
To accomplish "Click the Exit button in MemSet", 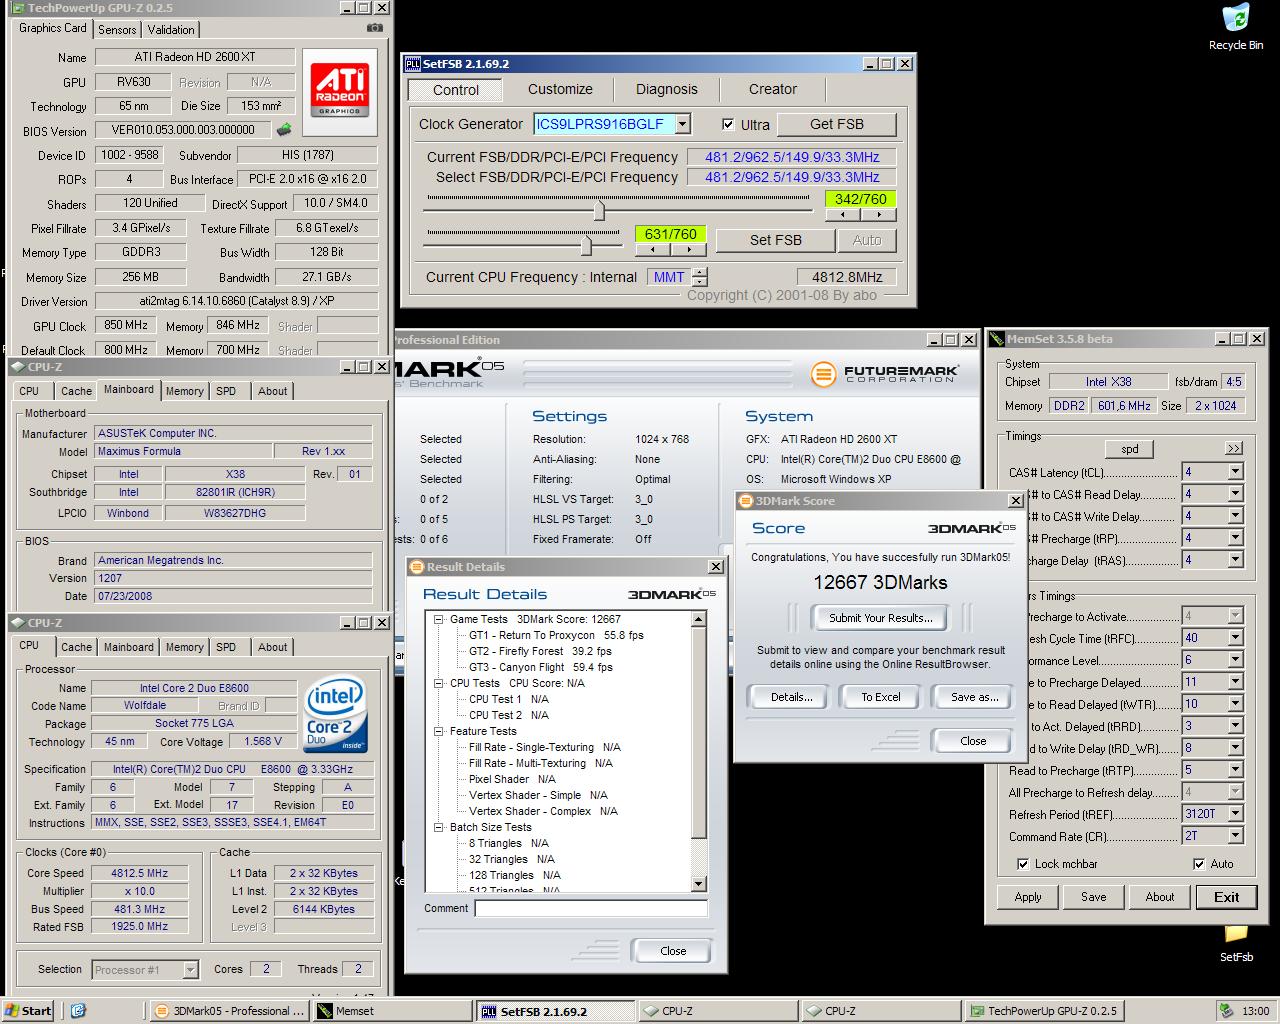I will pyautogui.click(x=1227, y=897).
